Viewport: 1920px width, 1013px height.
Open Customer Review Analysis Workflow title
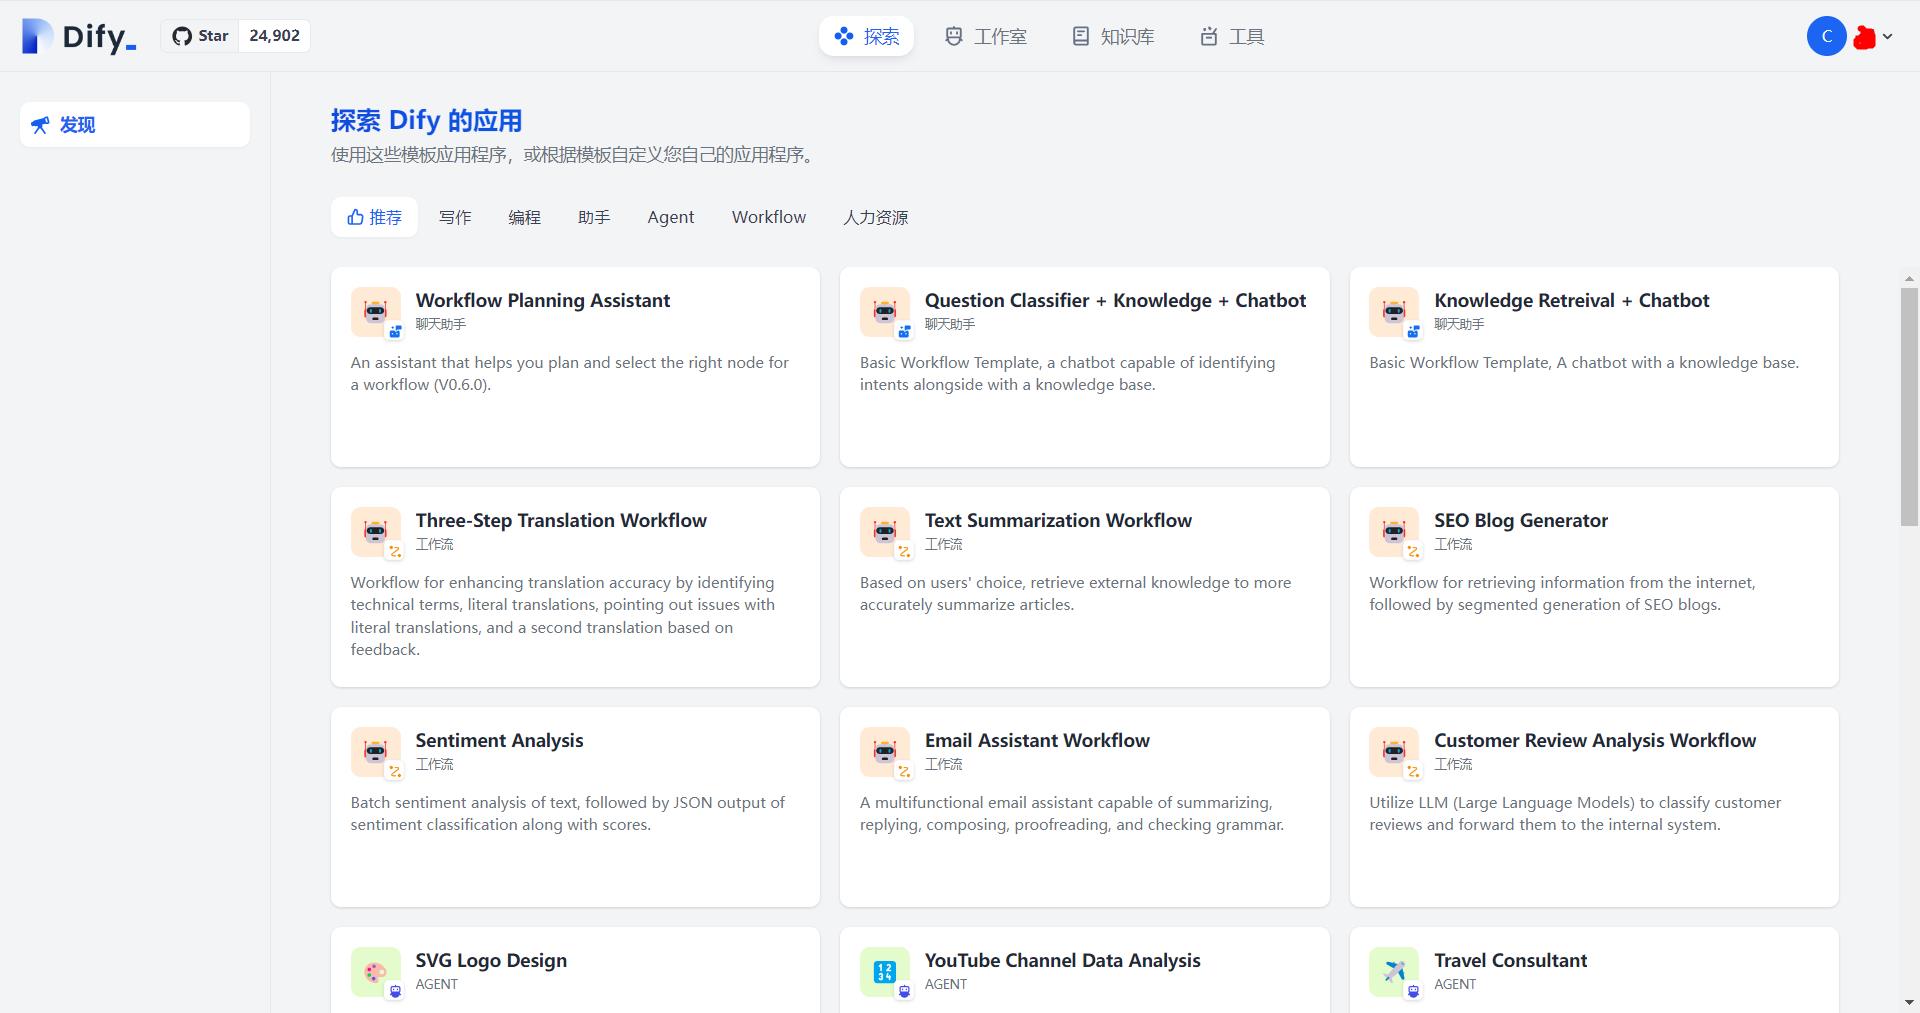coord(1595,740)
